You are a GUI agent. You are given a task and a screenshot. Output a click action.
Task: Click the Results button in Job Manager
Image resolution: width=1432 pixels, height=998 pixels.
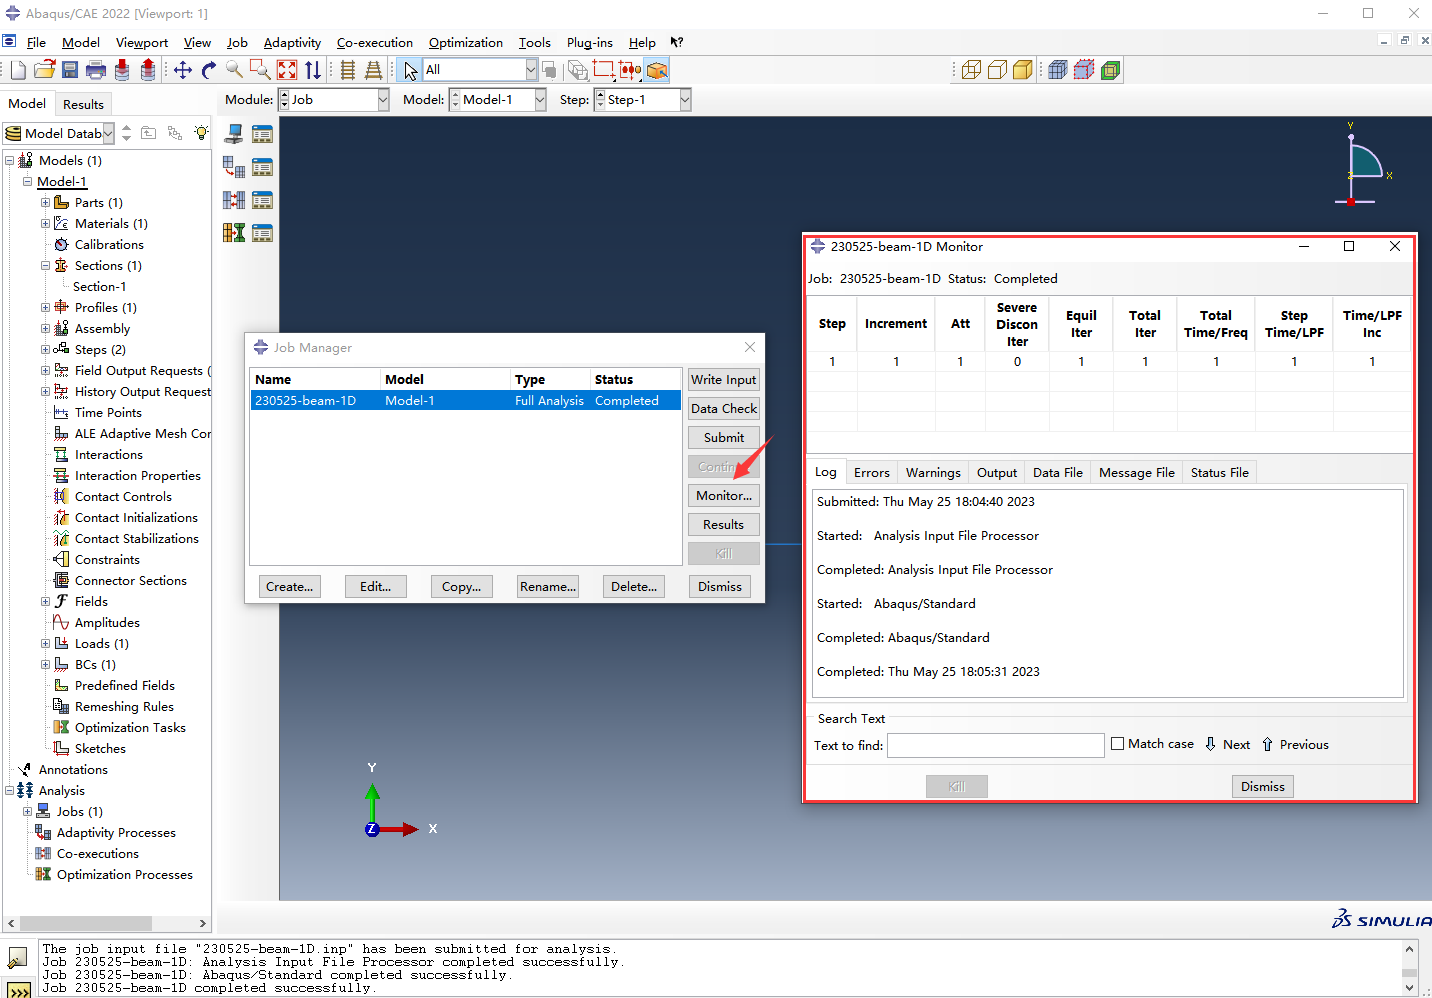(x=723, y=525)
